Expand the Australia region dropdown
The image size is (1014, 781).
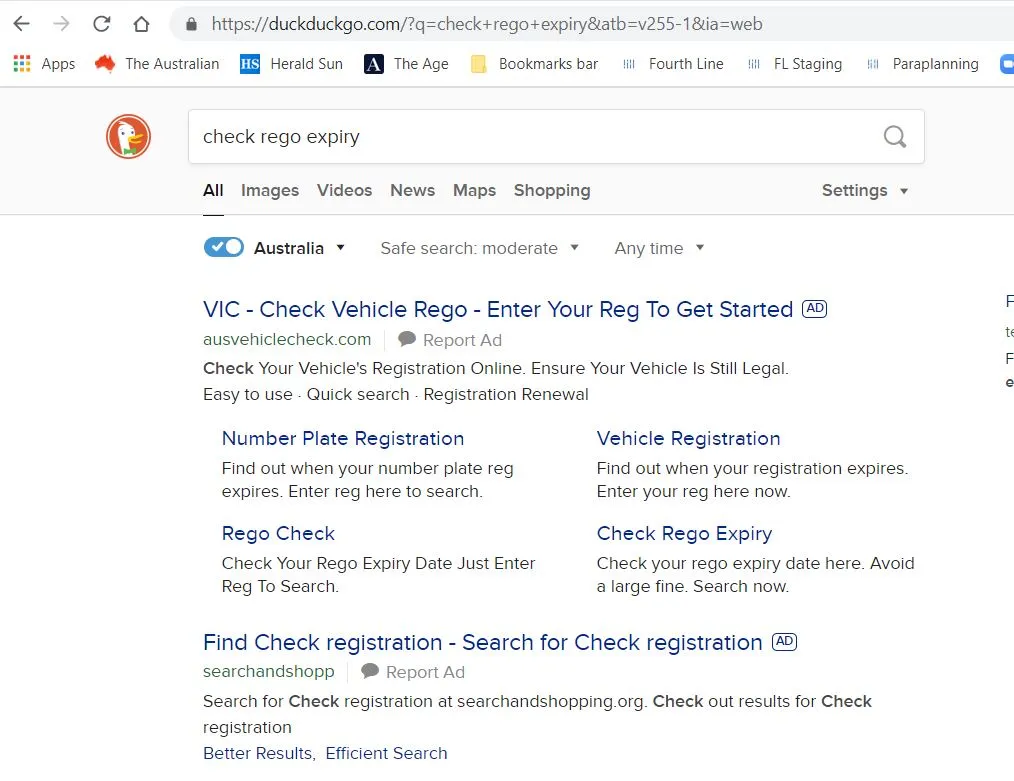click(x=299, y=248)
